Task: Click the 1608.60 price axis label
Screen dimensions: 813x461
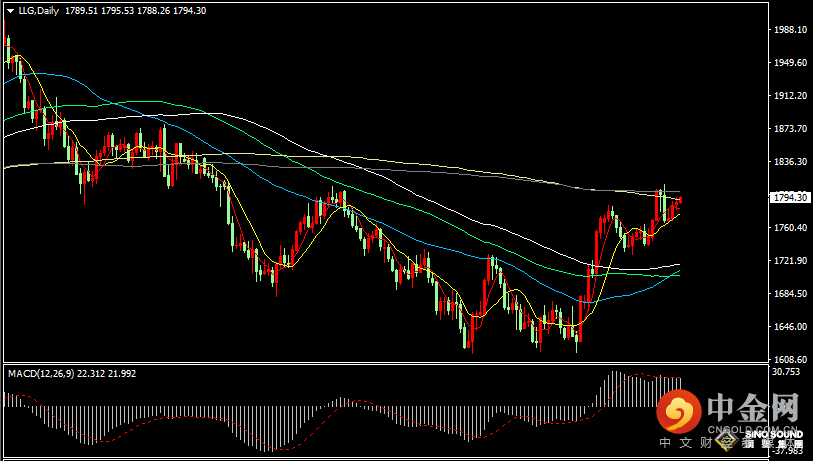Action: click(x=790, y=360)
